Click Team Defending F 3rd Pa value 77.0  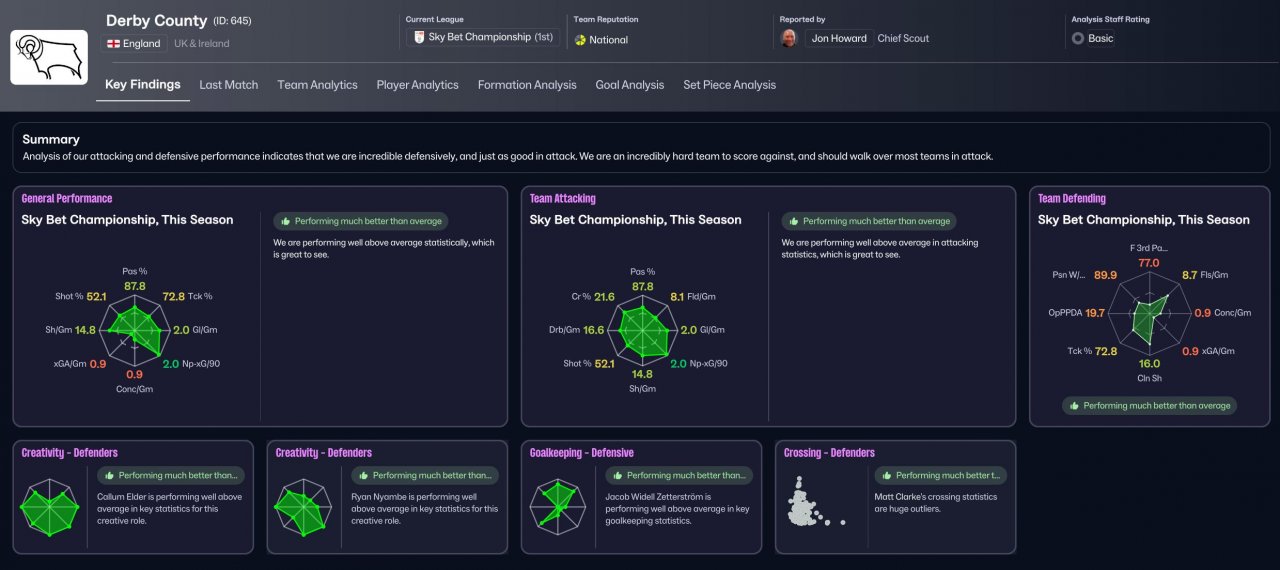point(1149,263)
